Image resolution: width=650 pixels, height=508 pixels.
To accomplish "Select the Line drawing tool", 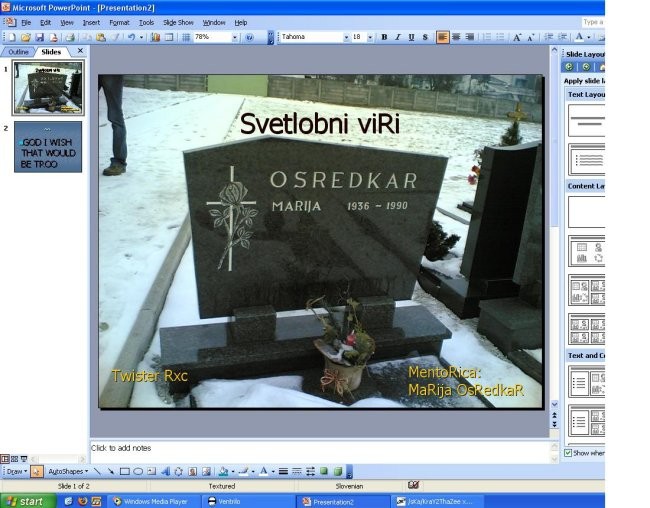I will pyautogui.click(x=97, y=472).
